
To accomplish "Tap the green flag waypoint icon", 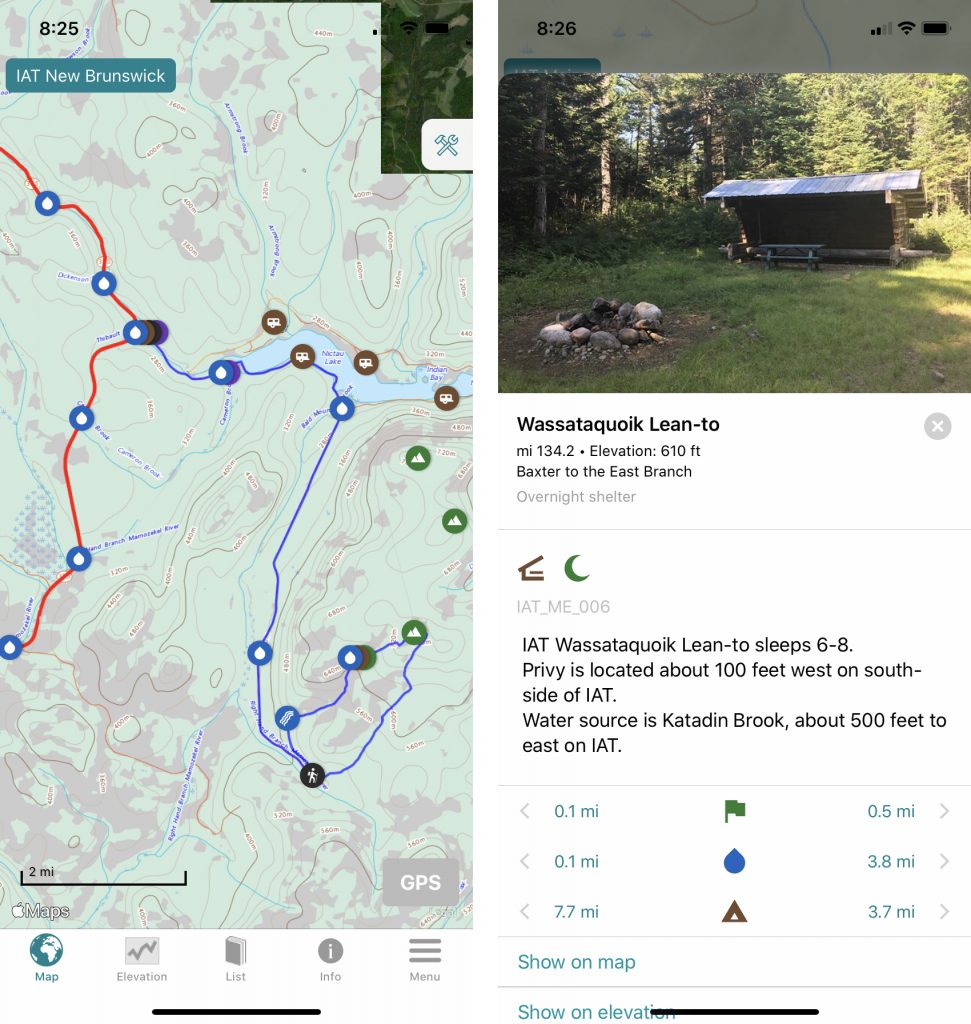I will pyautogui.click(x=735, y=811).
